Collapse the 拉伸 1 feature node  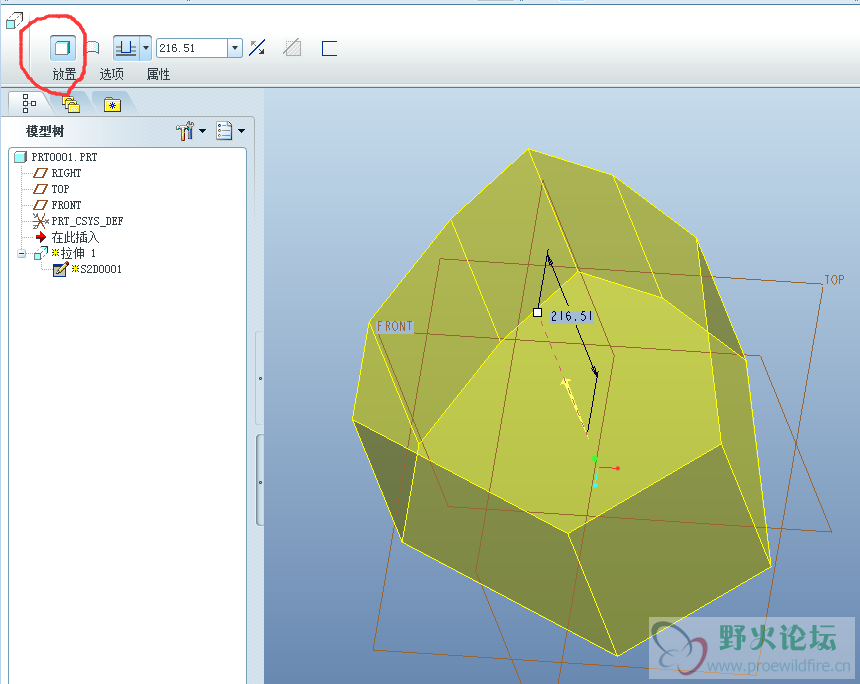[x=21, y=253]
